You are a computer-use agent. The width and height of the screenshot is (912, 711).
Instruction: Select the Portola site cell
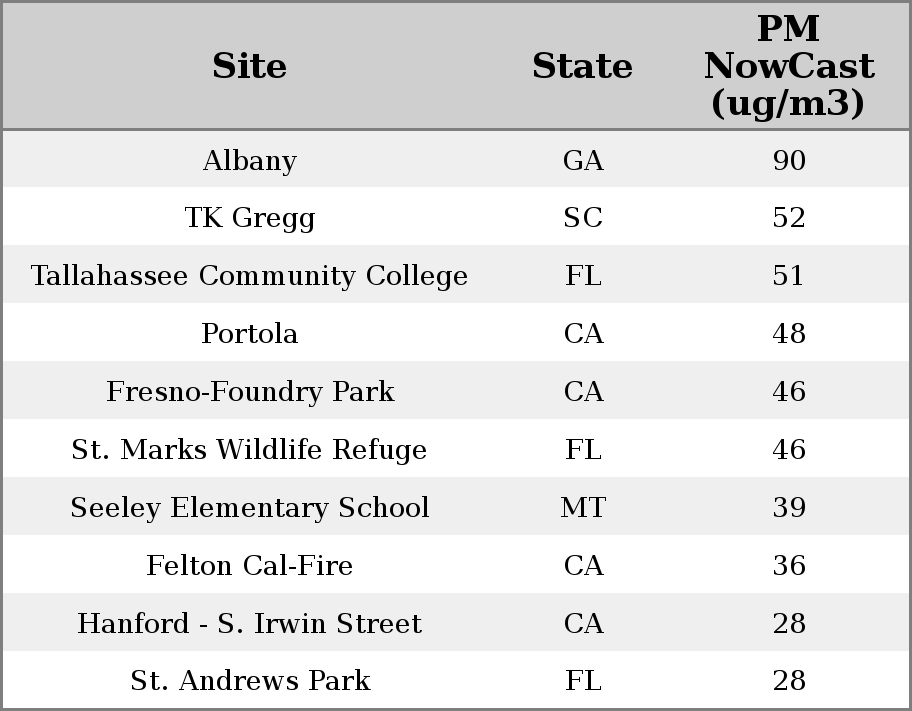coord(250,333)
